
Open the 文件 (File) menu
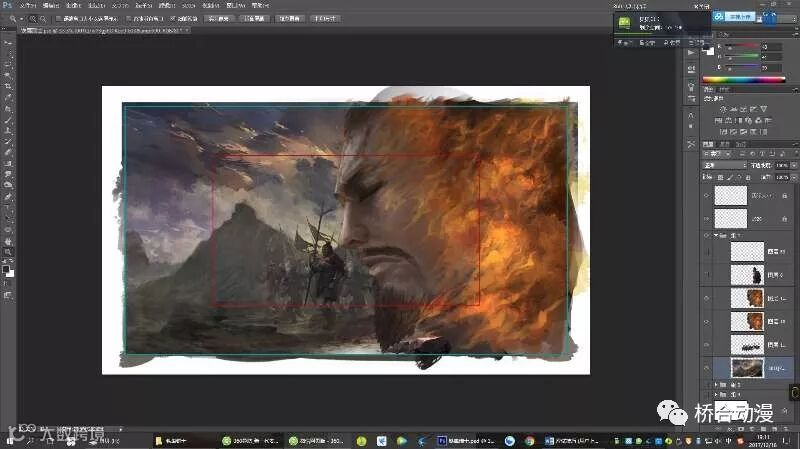(x=28, y=6)
